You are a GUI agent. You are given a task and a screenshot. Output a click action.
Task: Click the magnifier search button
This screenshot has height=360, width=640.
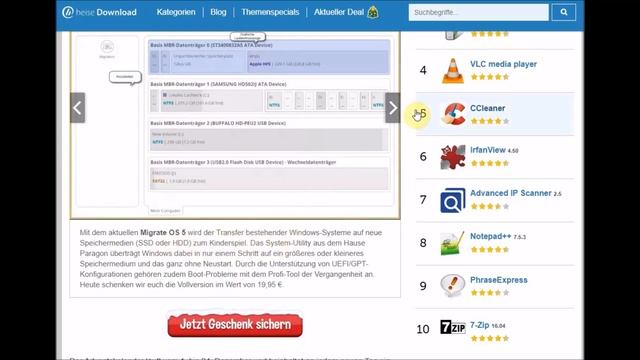pos(564,12)
